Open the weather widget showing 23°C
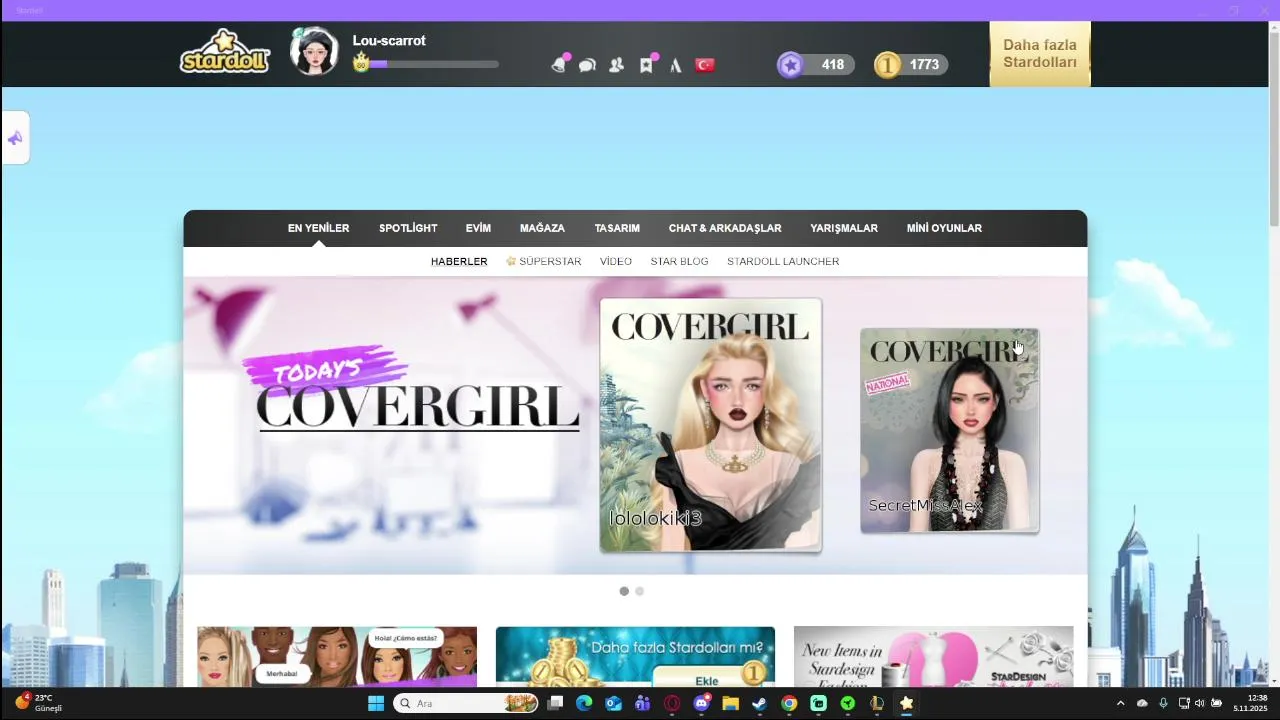The height and width of the screenshot is (720, 1280). [x=38, y=703]
